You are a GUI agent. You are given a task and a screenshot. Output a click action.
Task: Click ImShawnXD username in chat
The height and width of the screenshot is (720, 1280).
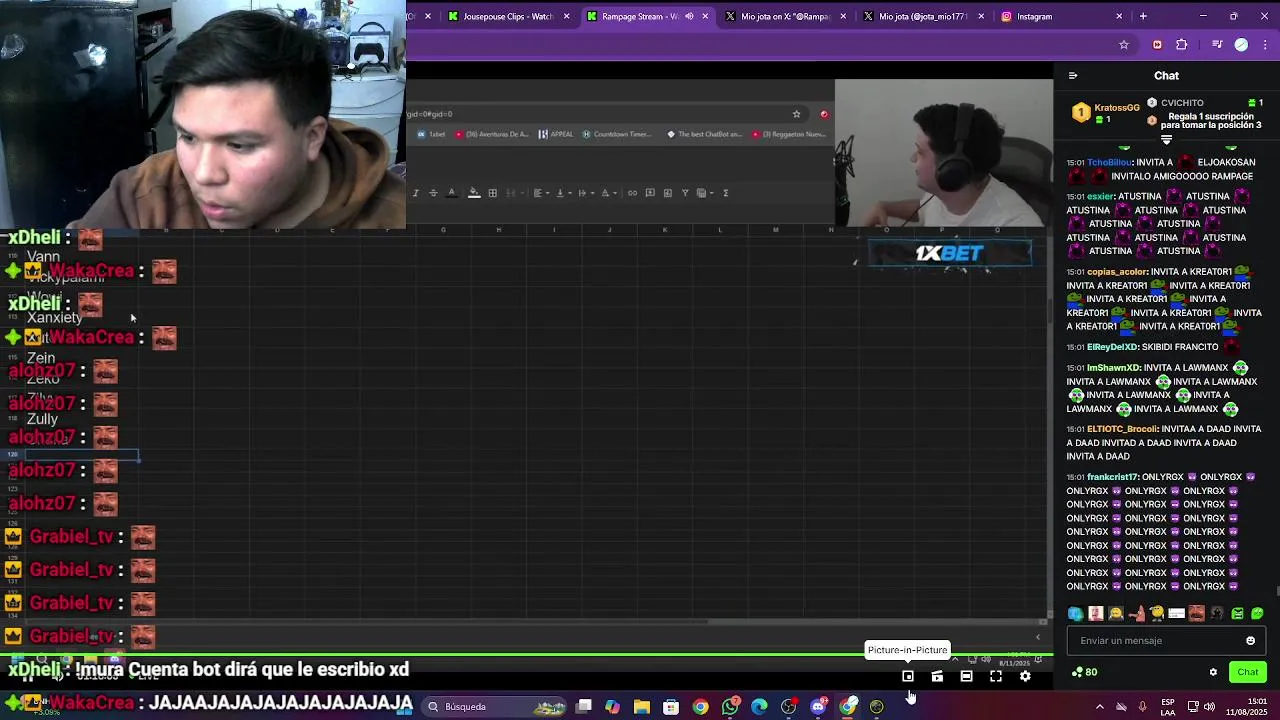[1113, 368]
